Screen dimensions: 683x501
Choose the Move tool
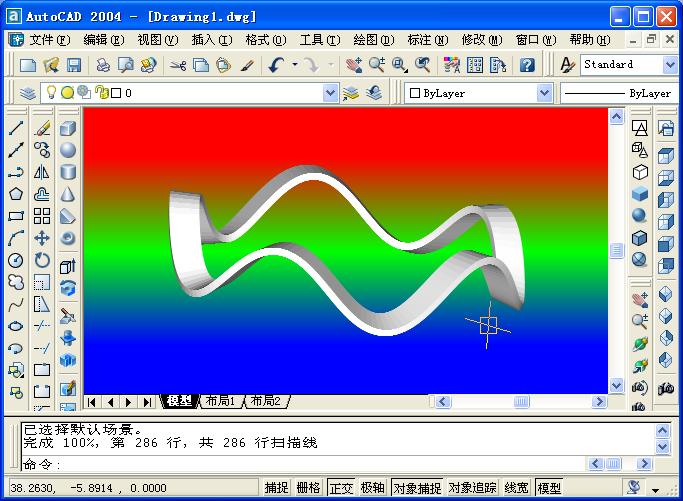42,238
